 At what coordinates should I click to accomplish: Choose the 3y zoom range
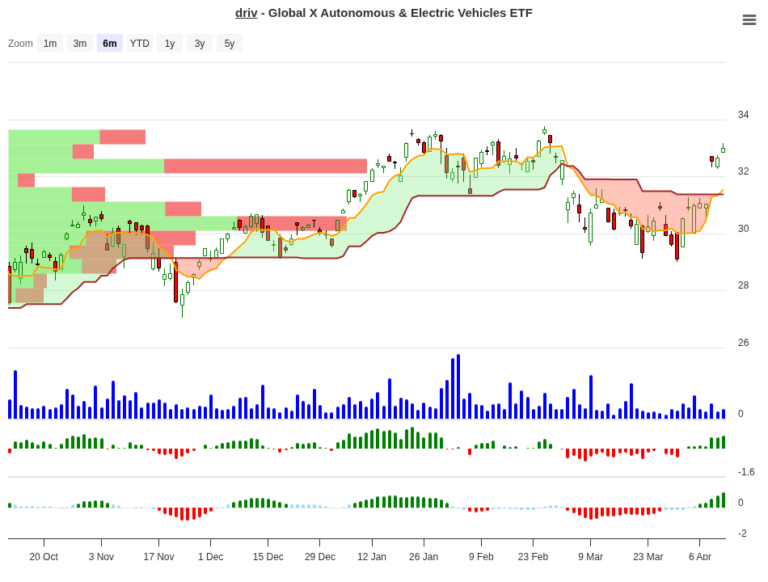click(x=199, y=43)
